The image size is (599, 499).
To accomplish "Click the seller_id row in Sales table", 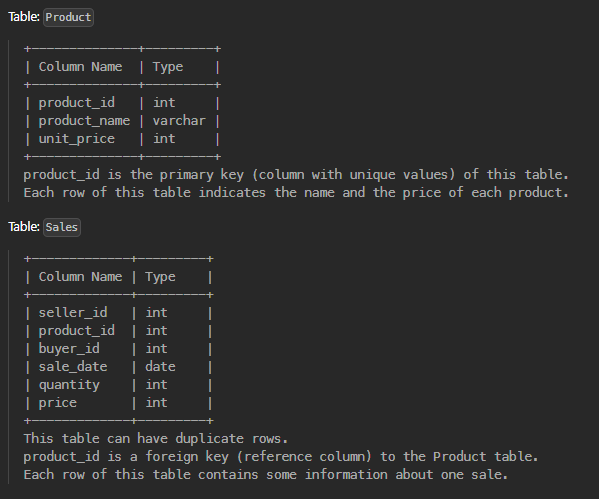I will [x=118, y=313].
